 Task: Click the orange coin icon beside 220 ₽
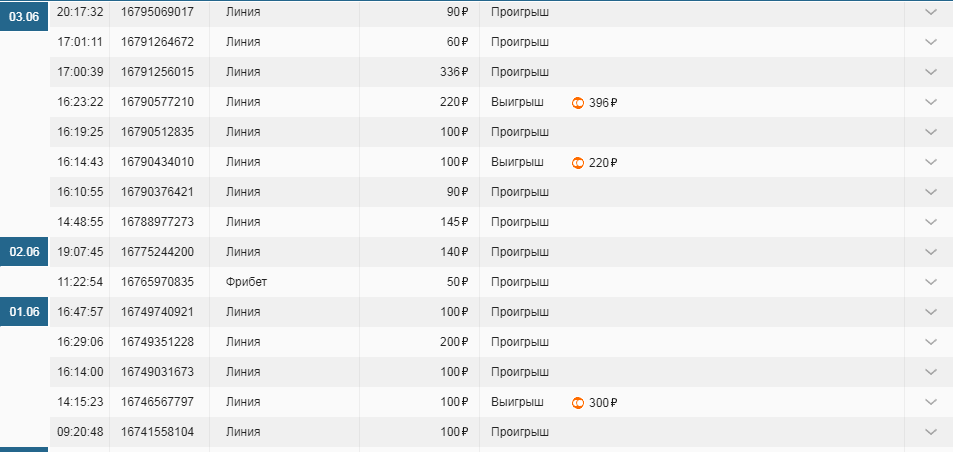(x=578, y=162)
